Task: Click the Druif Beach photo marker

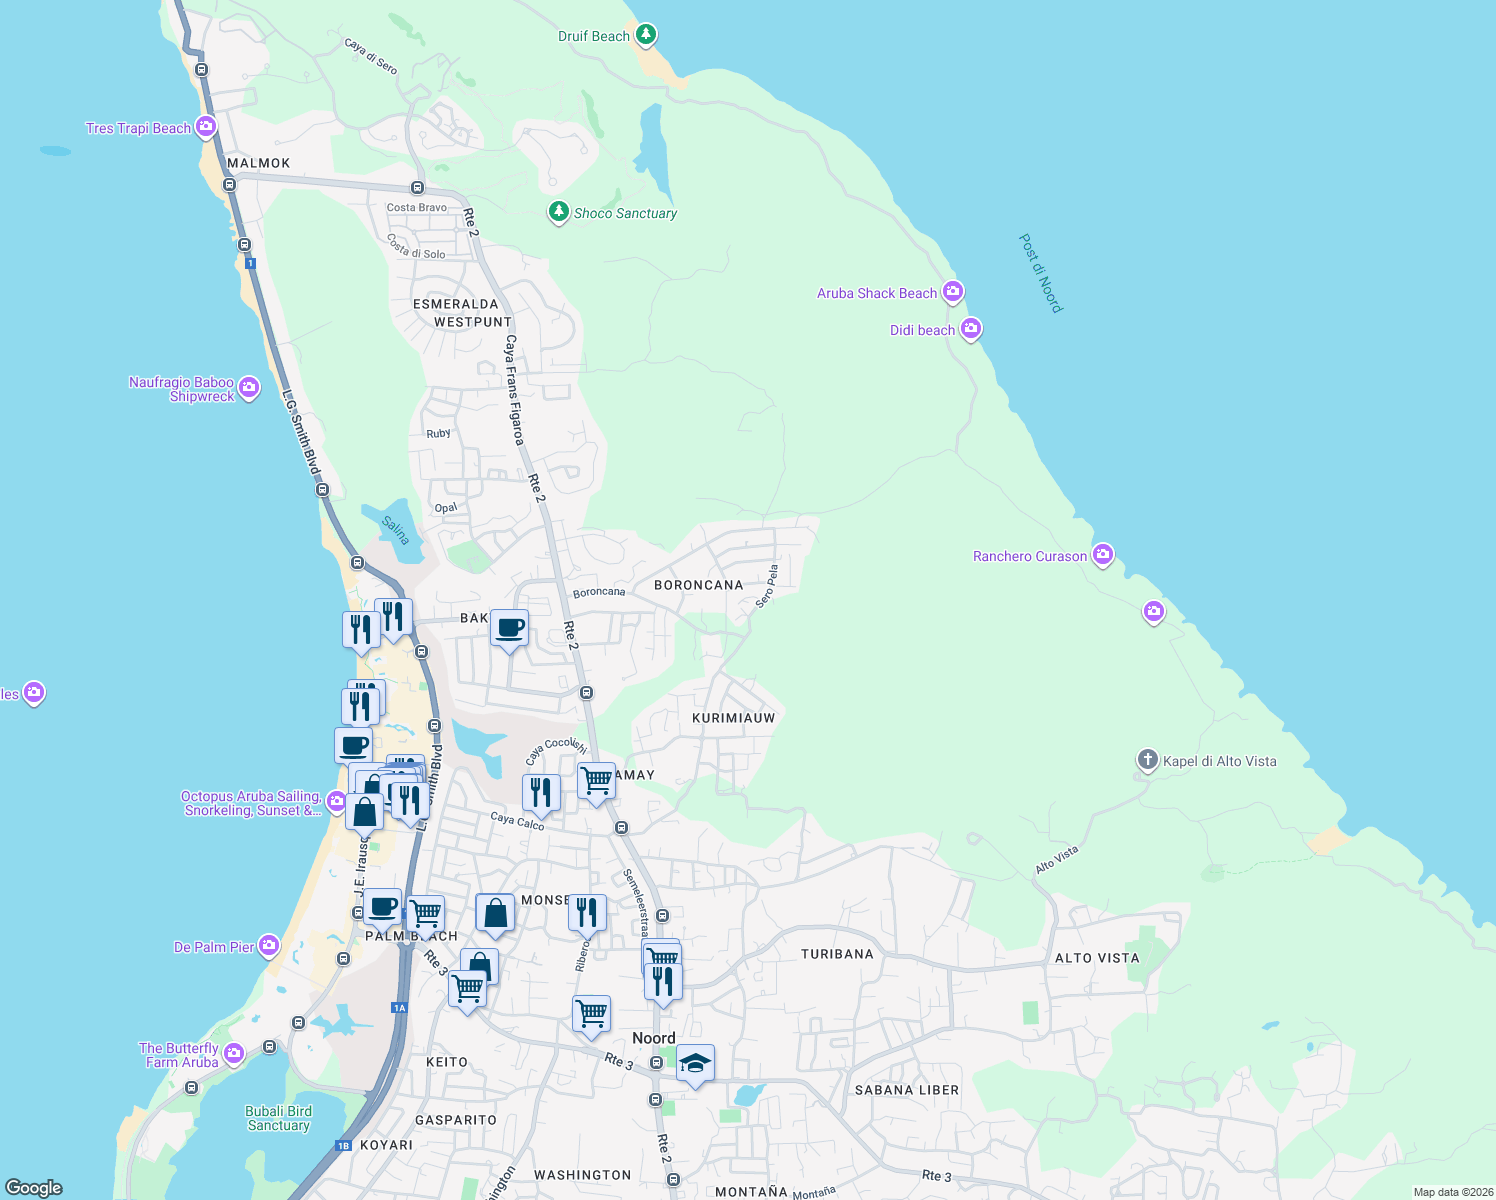Action: pyautogui.click(x=645, y=35)
